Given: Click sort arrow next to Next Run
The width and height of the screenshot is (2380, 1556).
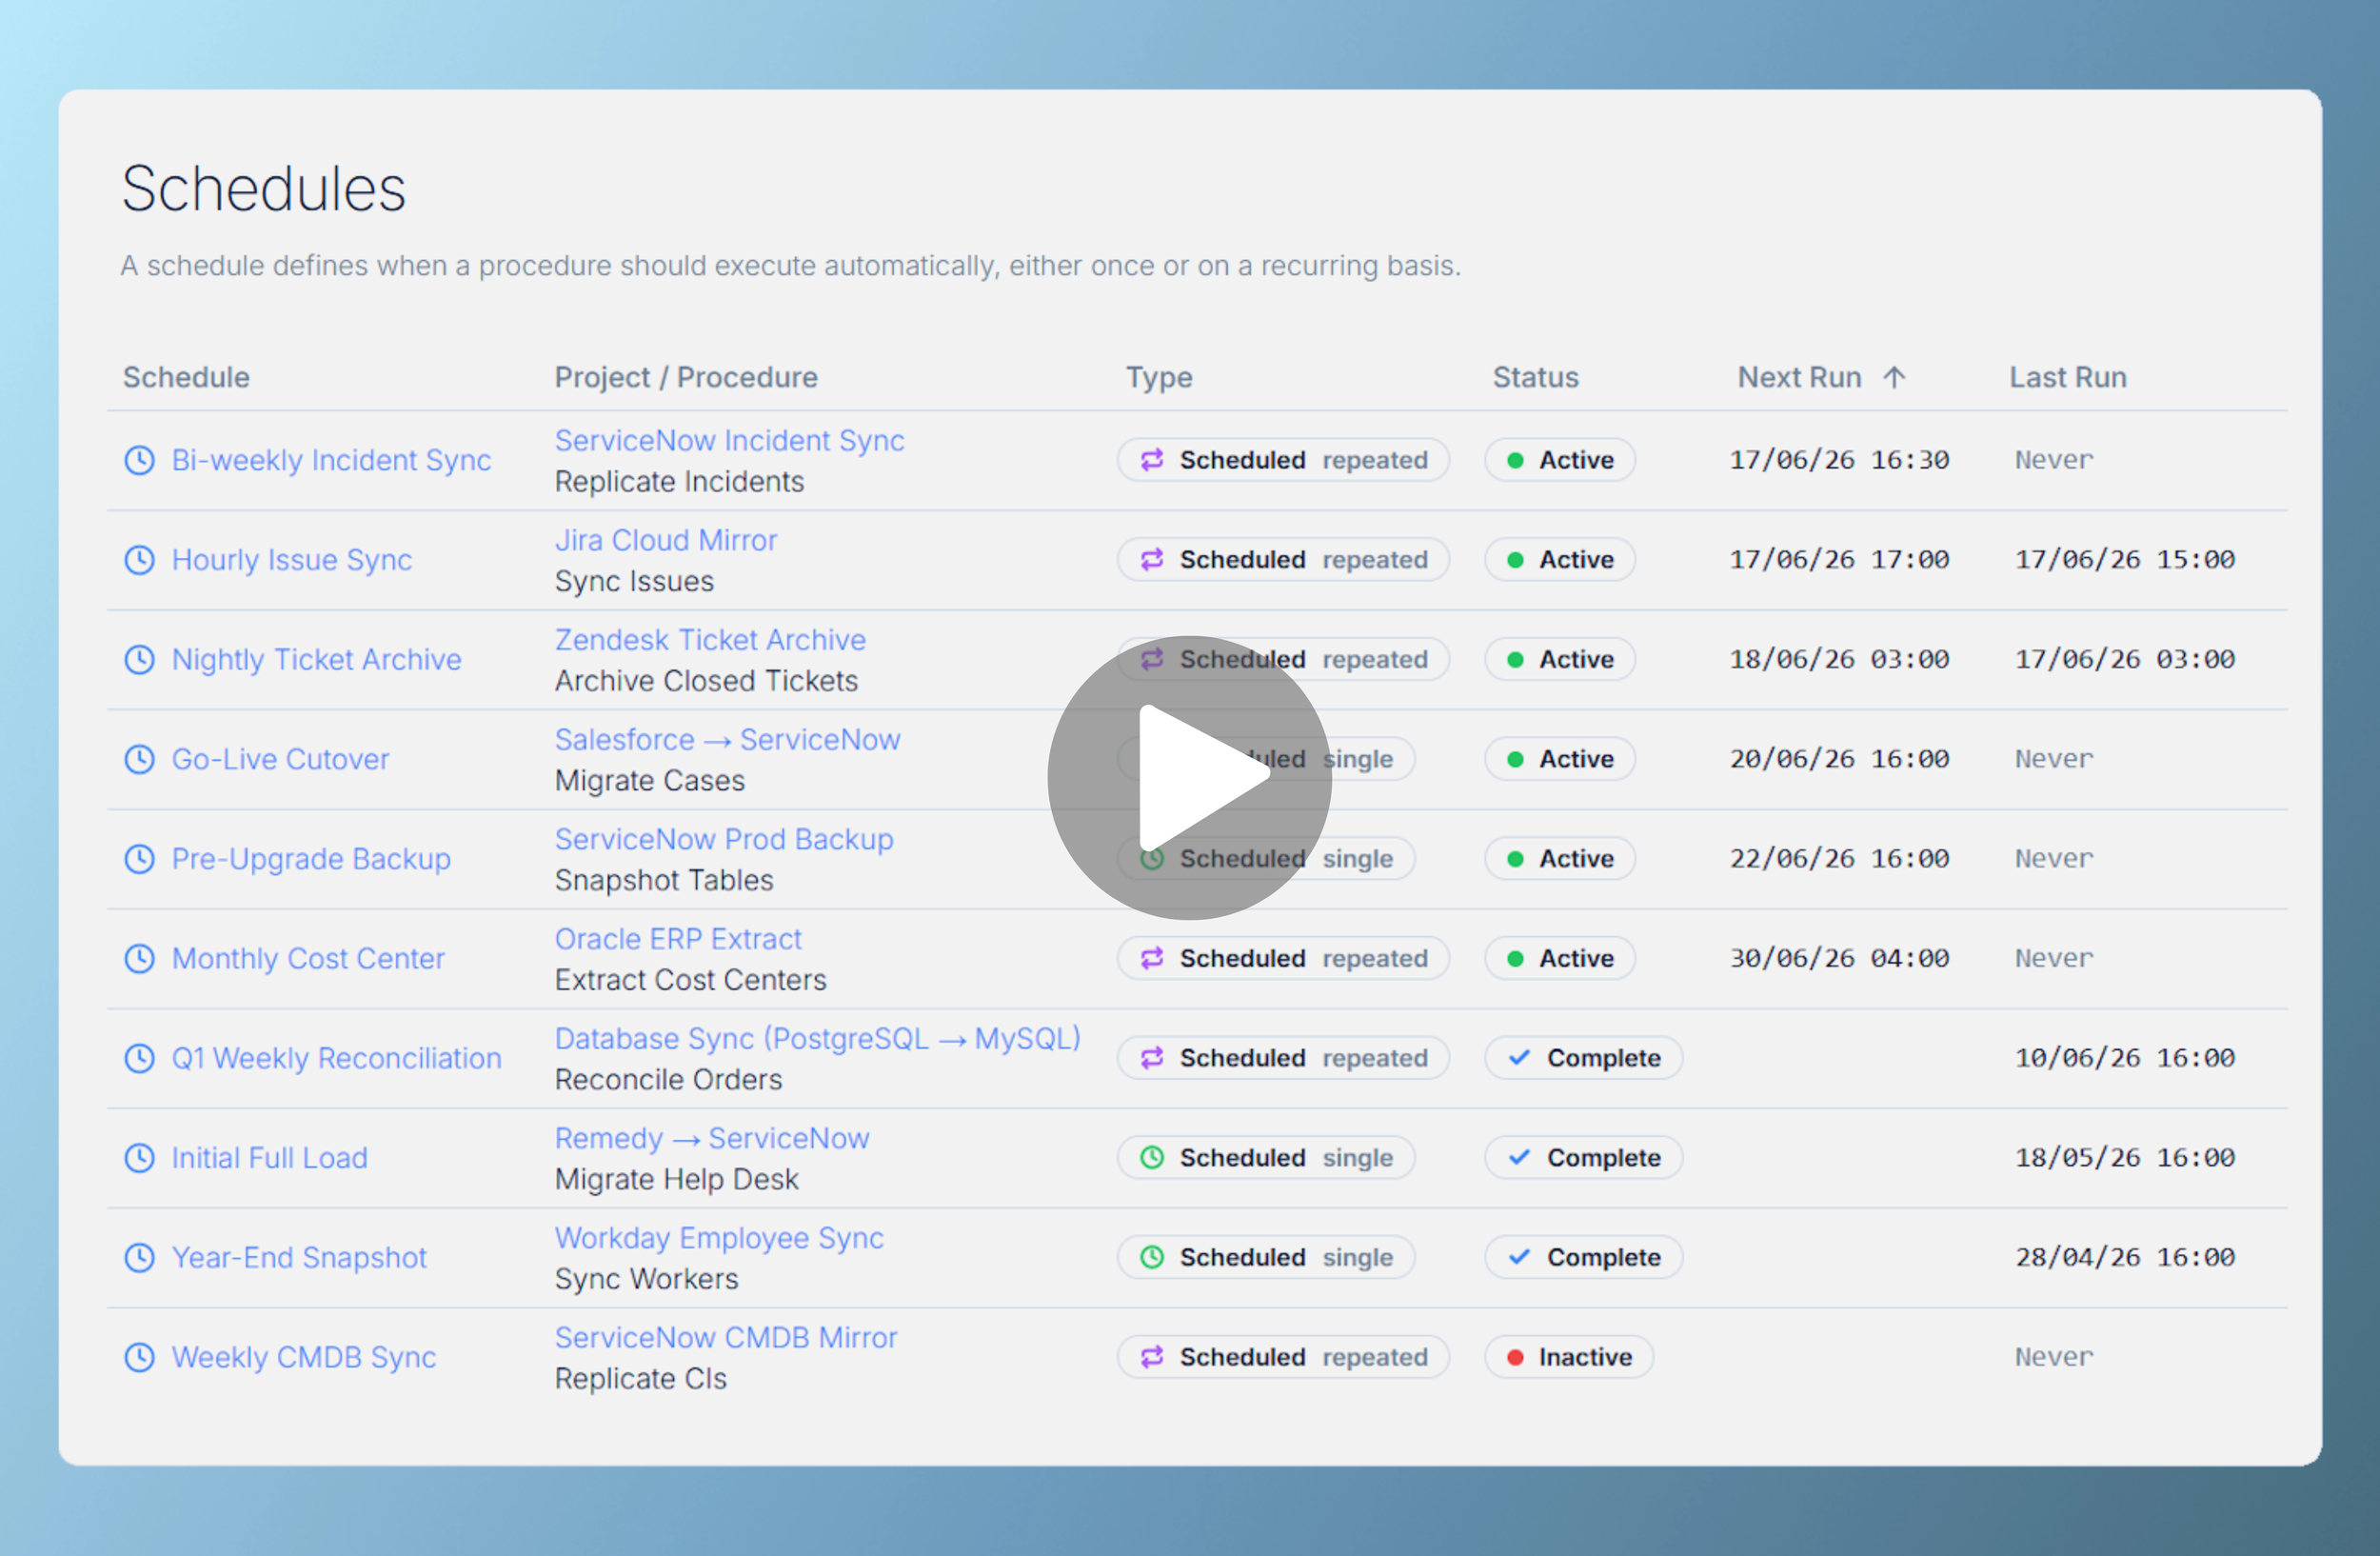Looking at the screenshot, I should coord(1894,377).
